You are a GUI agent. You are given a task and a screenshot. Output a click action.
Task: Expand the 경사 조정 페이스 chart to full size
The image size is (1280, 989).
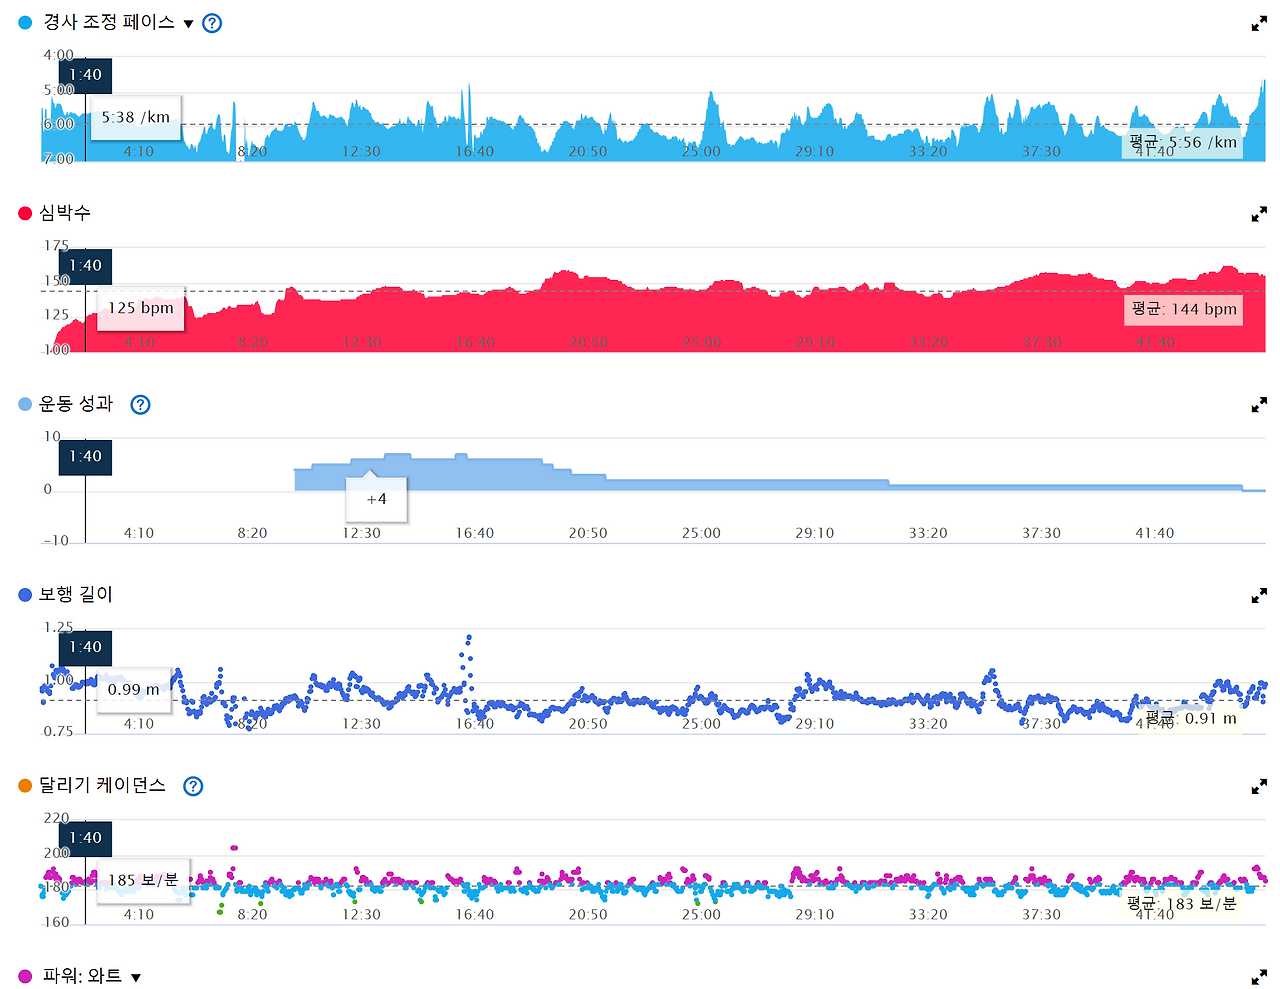[1259, 24]
